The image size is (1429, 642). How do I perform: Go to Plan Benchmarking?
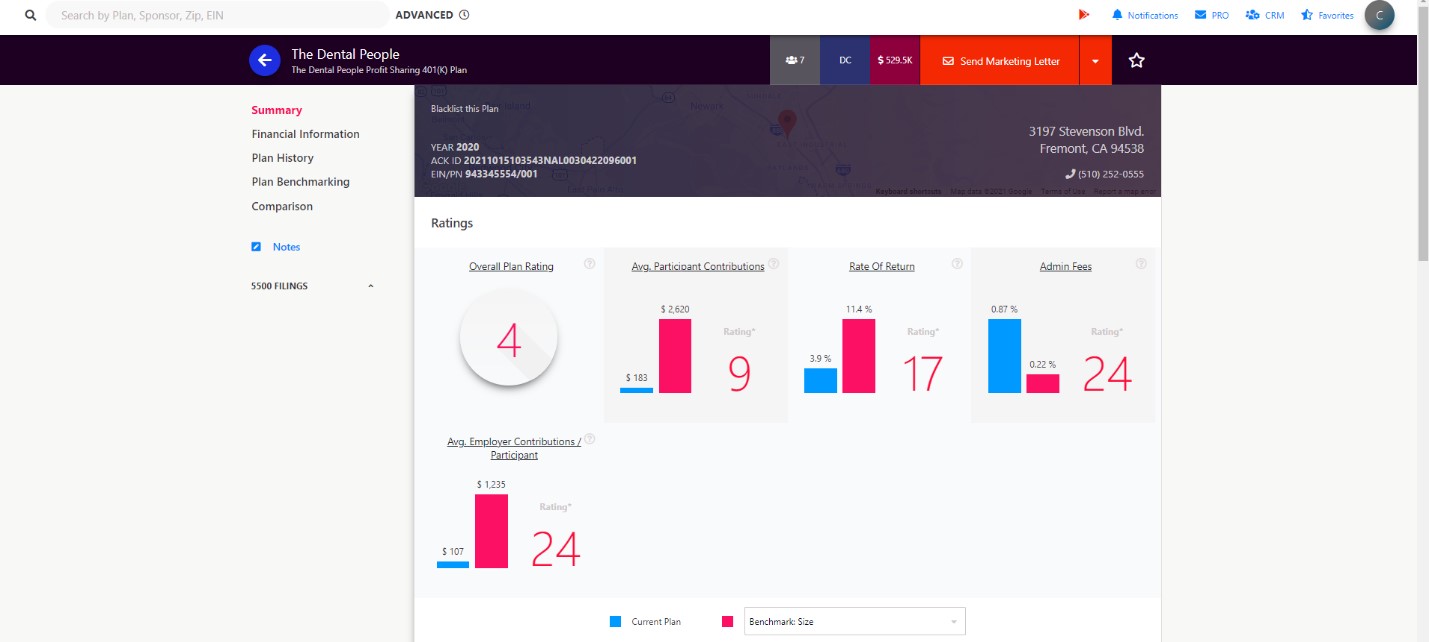(300, 182)
